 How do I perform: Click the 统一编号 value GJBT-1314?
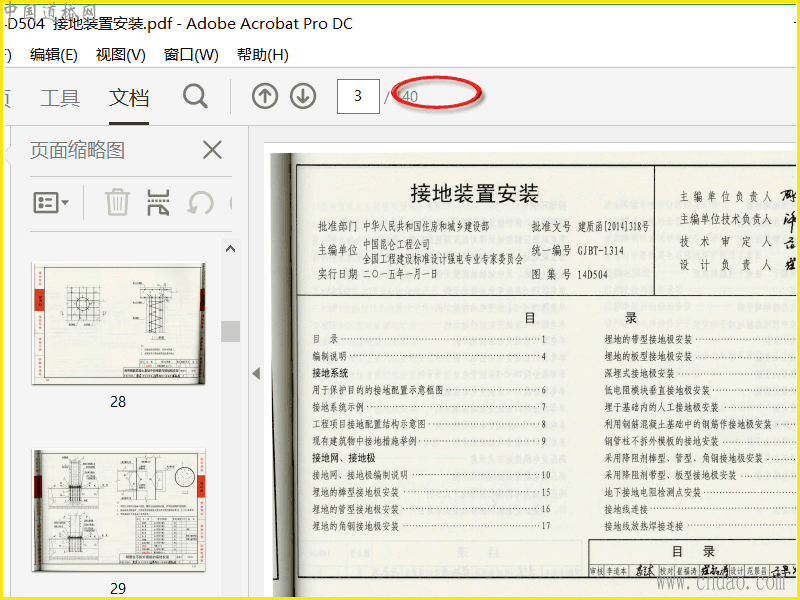(601, 251)
